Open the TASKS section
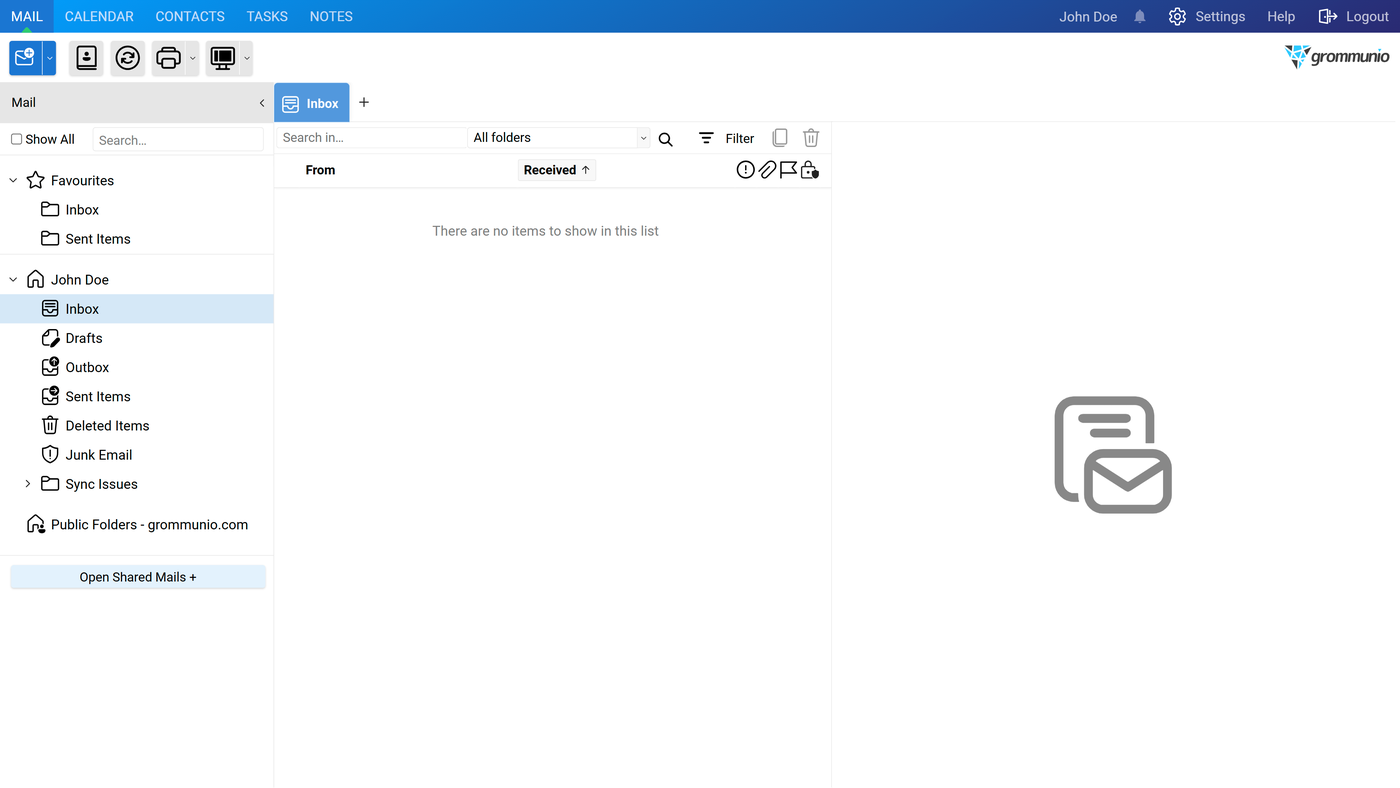The width and height of the screenshot is (1400, 788). tap(267, 16)
